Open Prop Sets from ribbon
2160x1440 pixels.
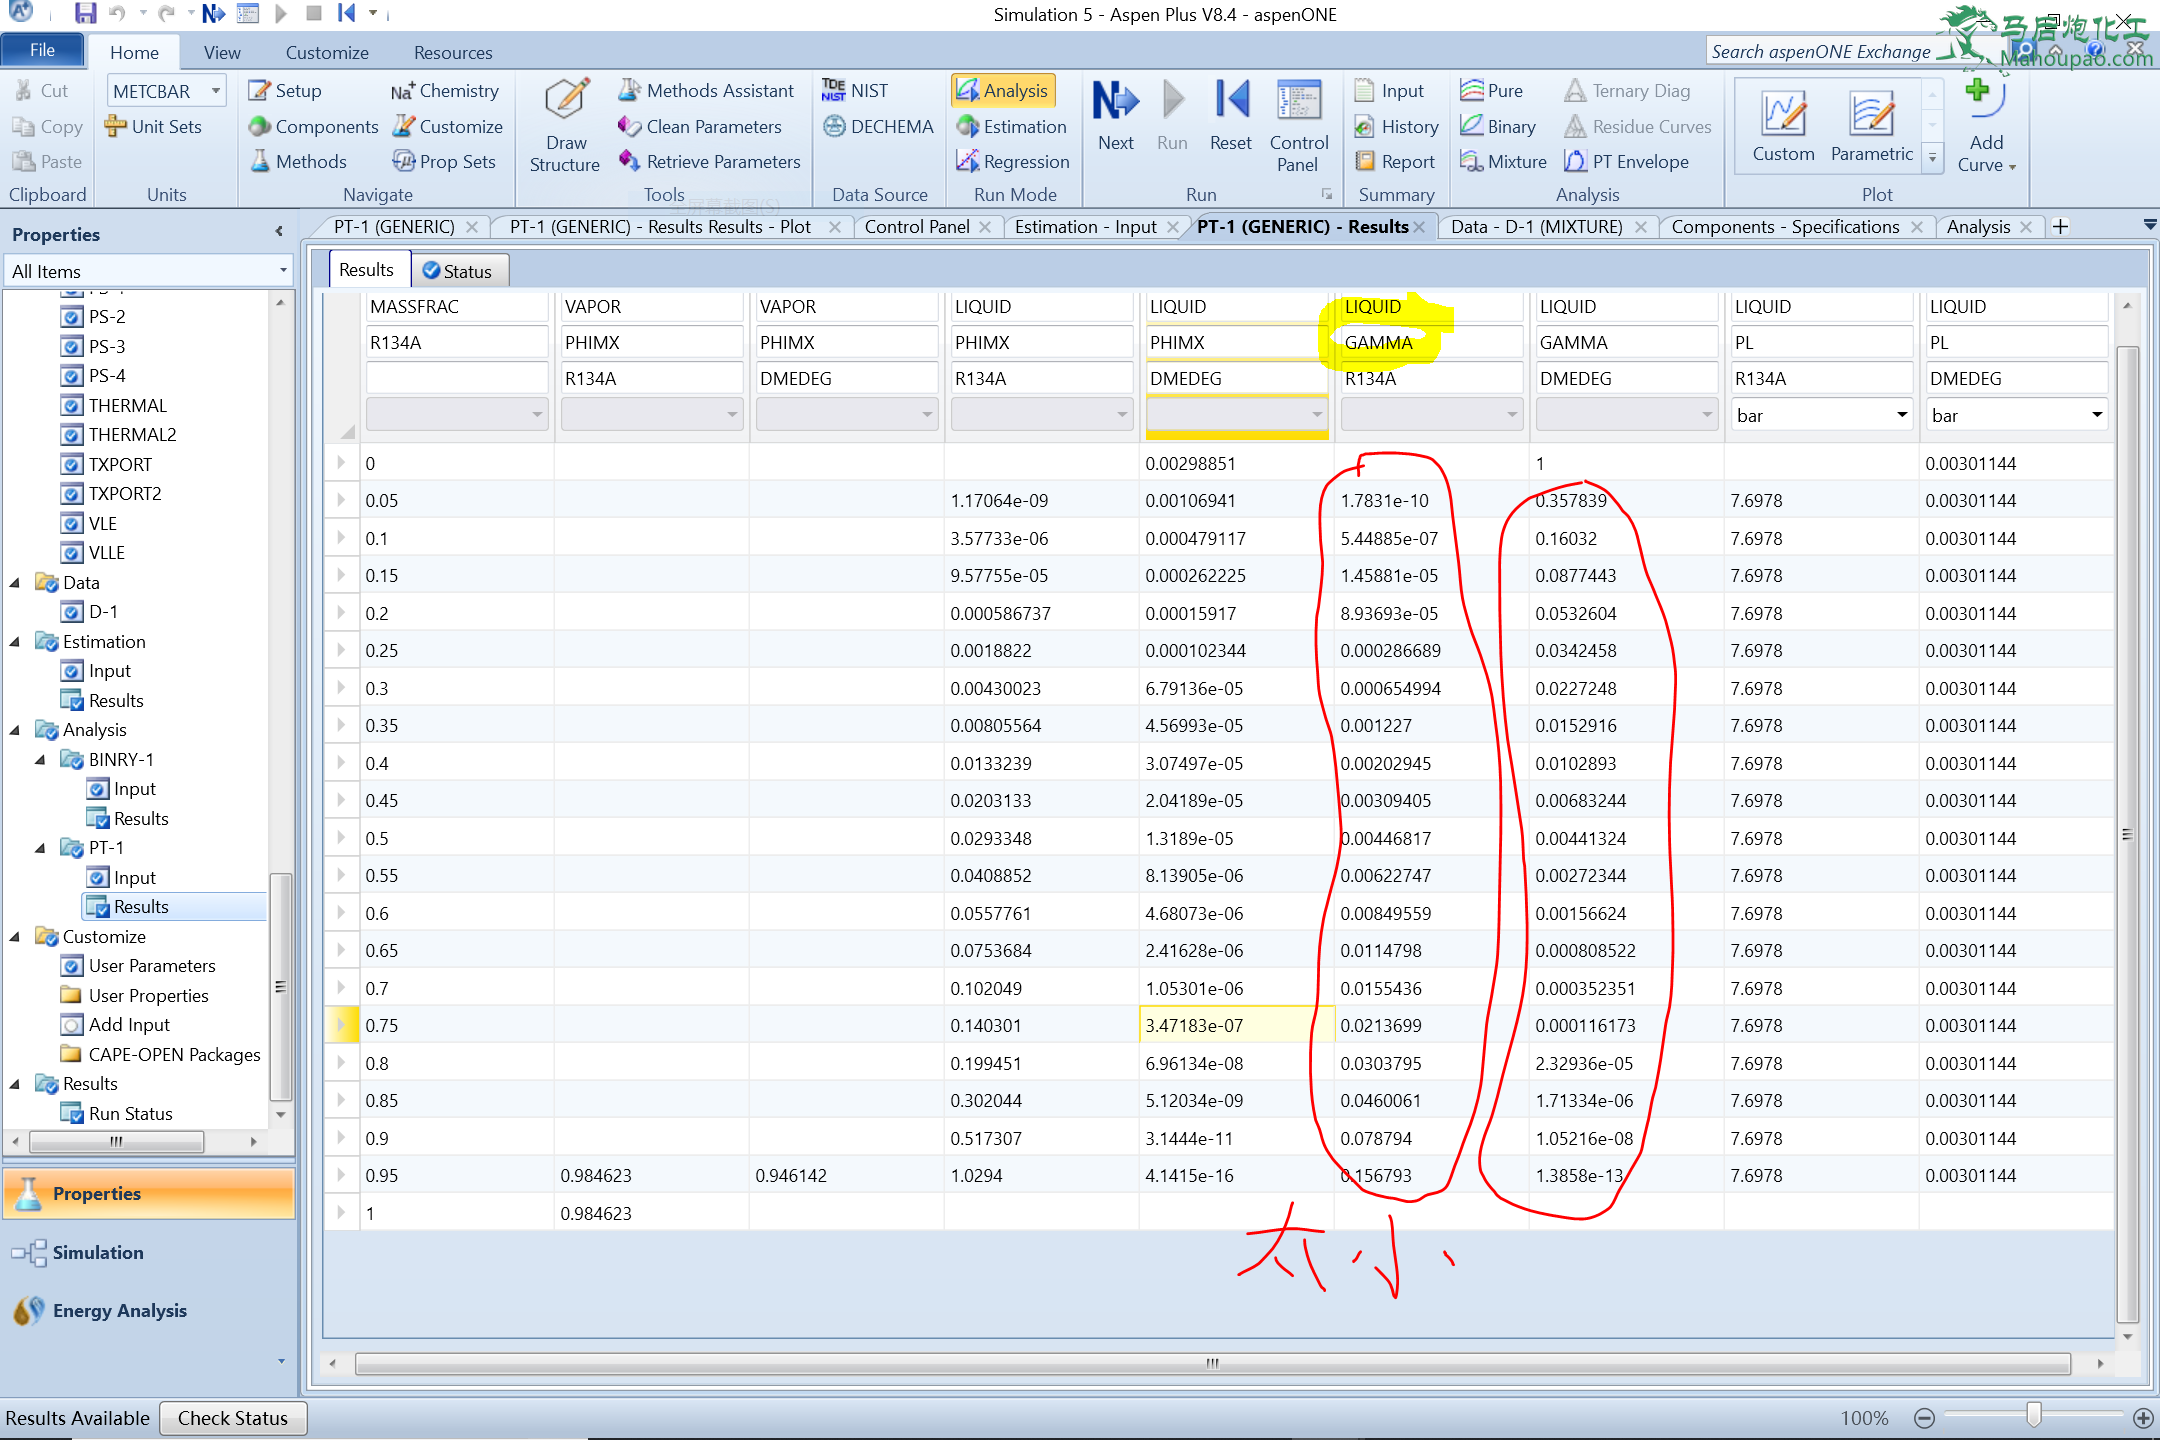point(444,162)
